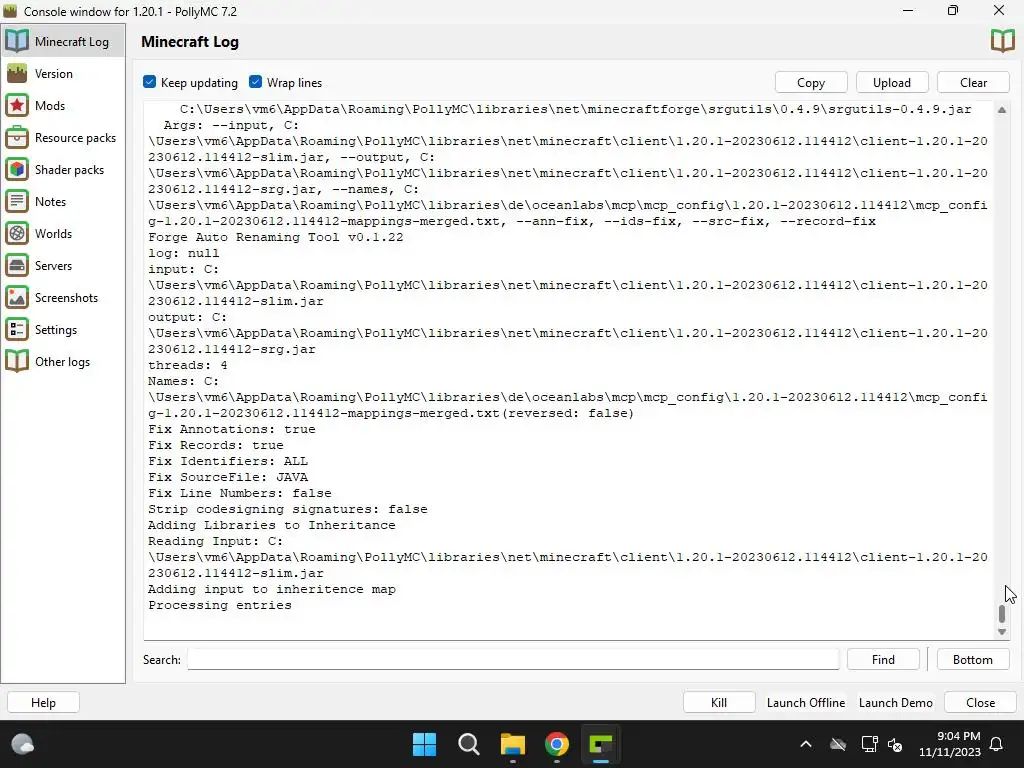Kill the running instance
Image resolution: width=1024 pixels, height=768 pixels.
pyautogui.click(x=719, y=703)
